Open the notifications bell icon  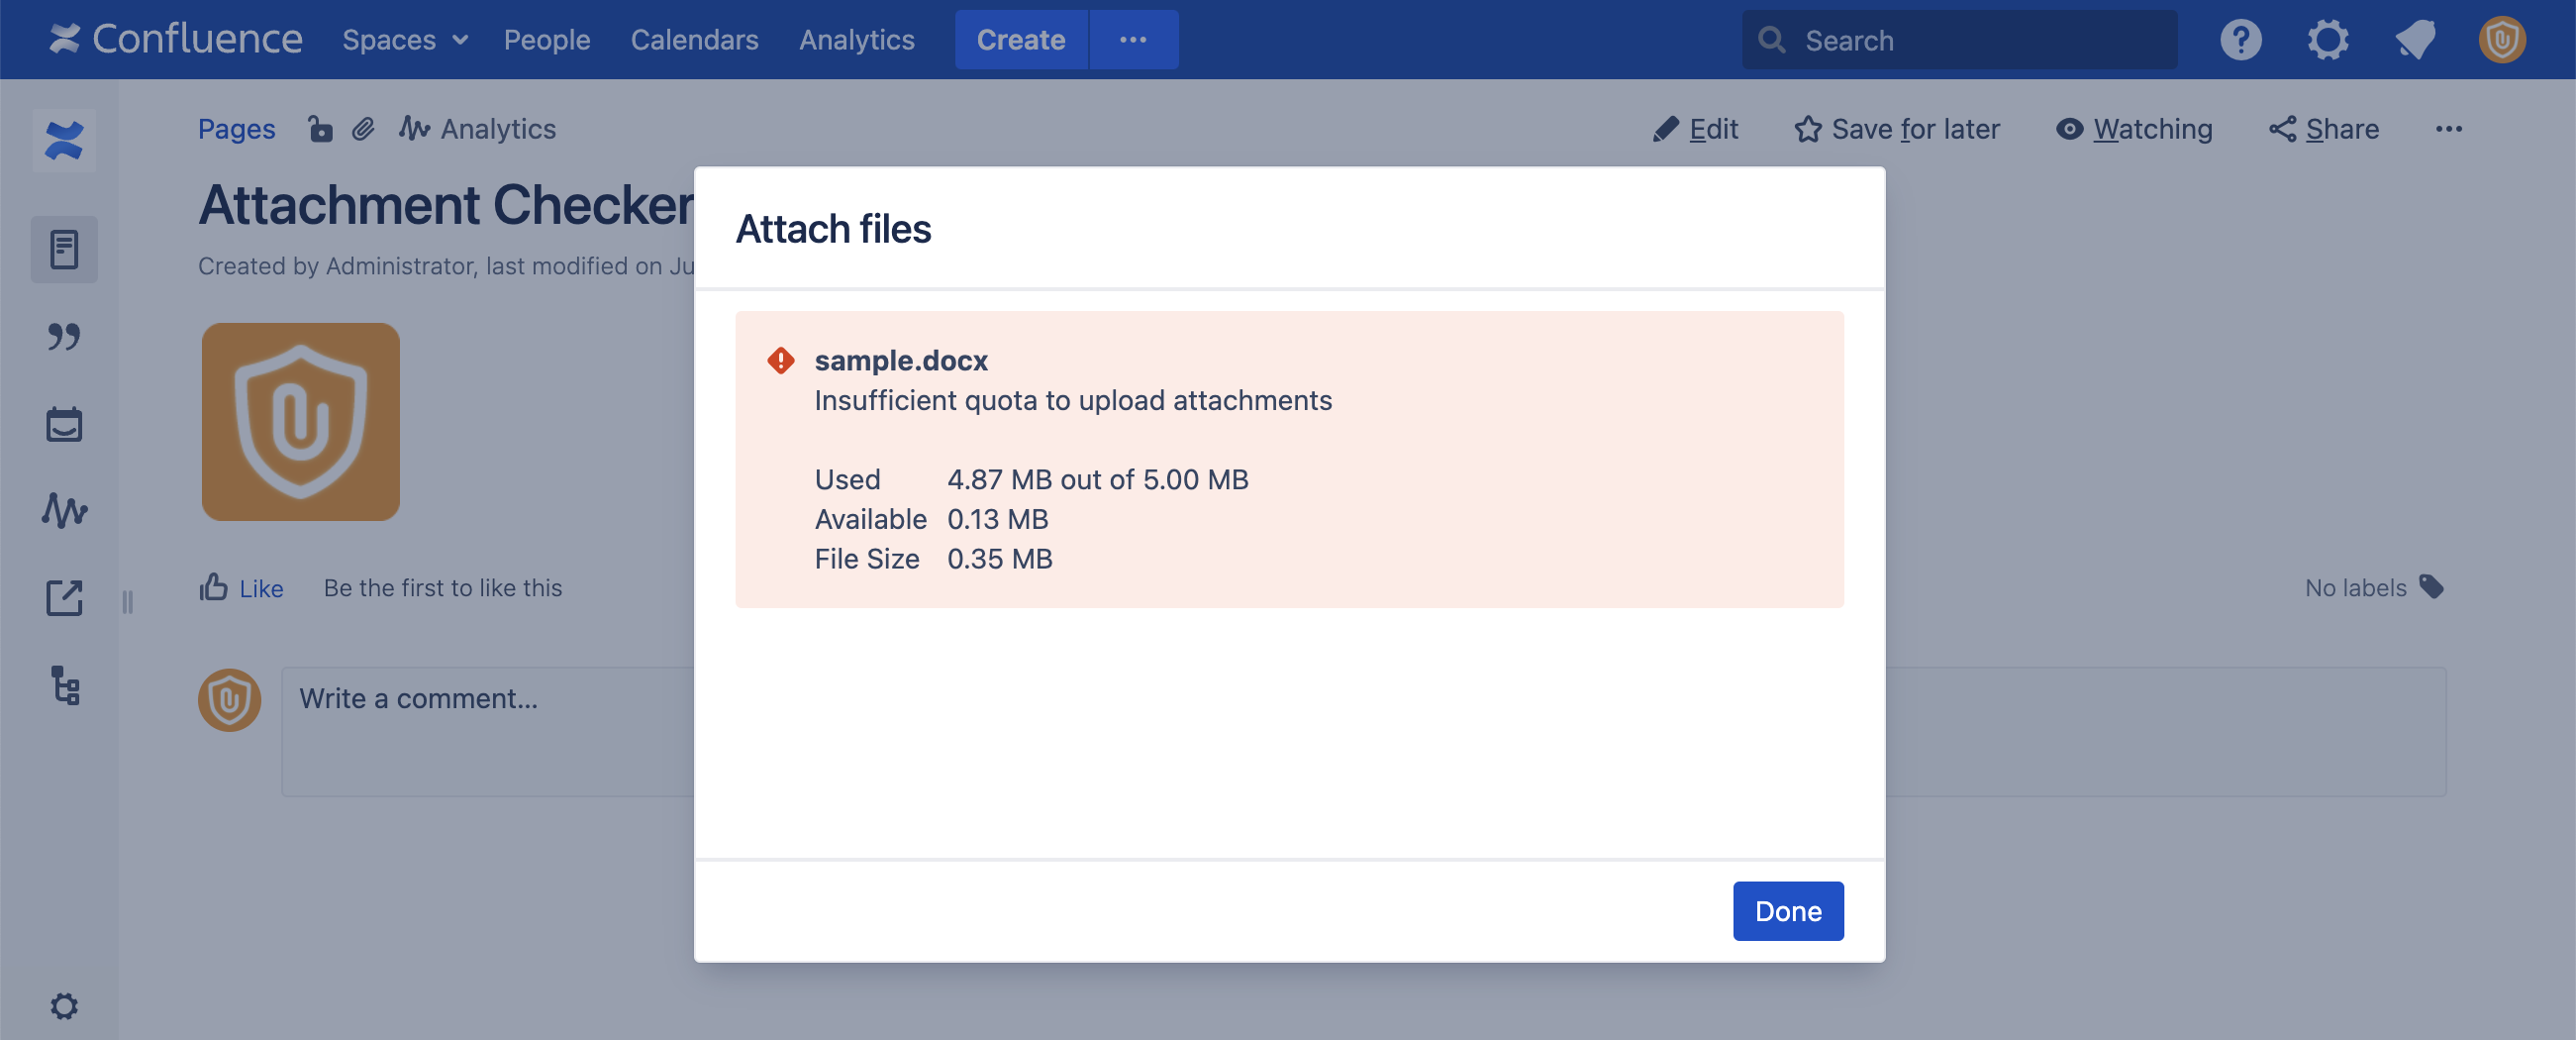point(2414,39)
